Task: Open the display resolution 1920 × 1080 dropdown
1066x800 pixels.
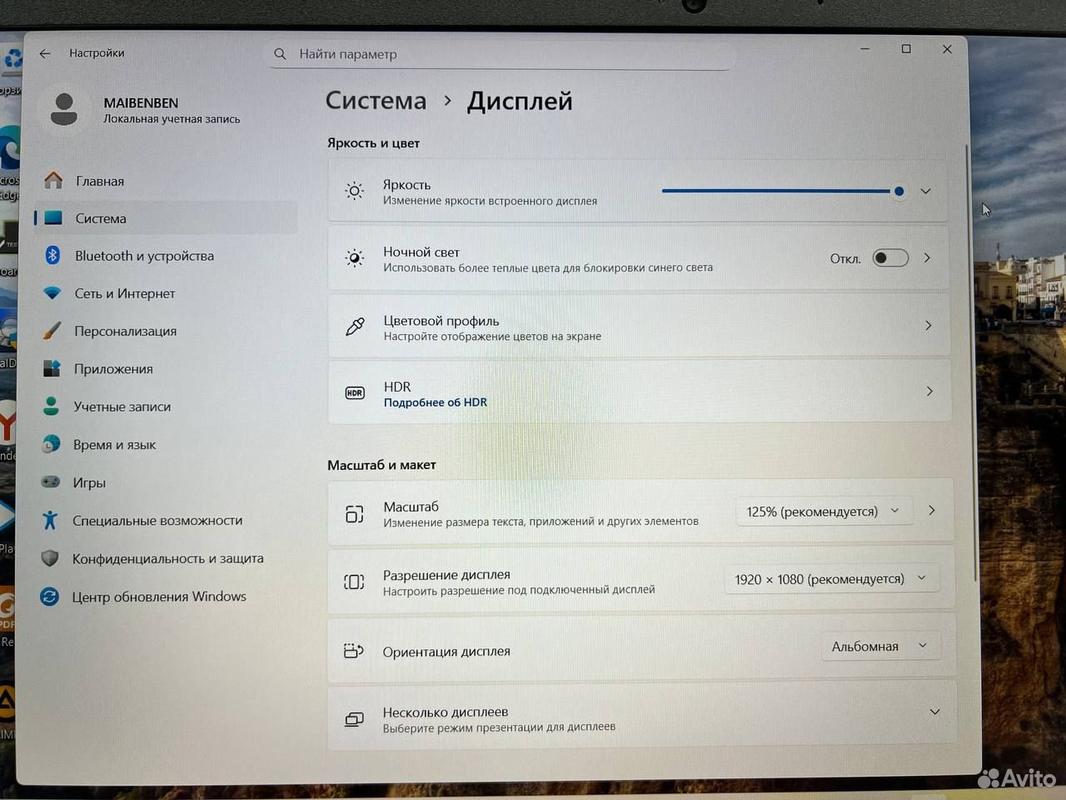Action: point(831,579)
